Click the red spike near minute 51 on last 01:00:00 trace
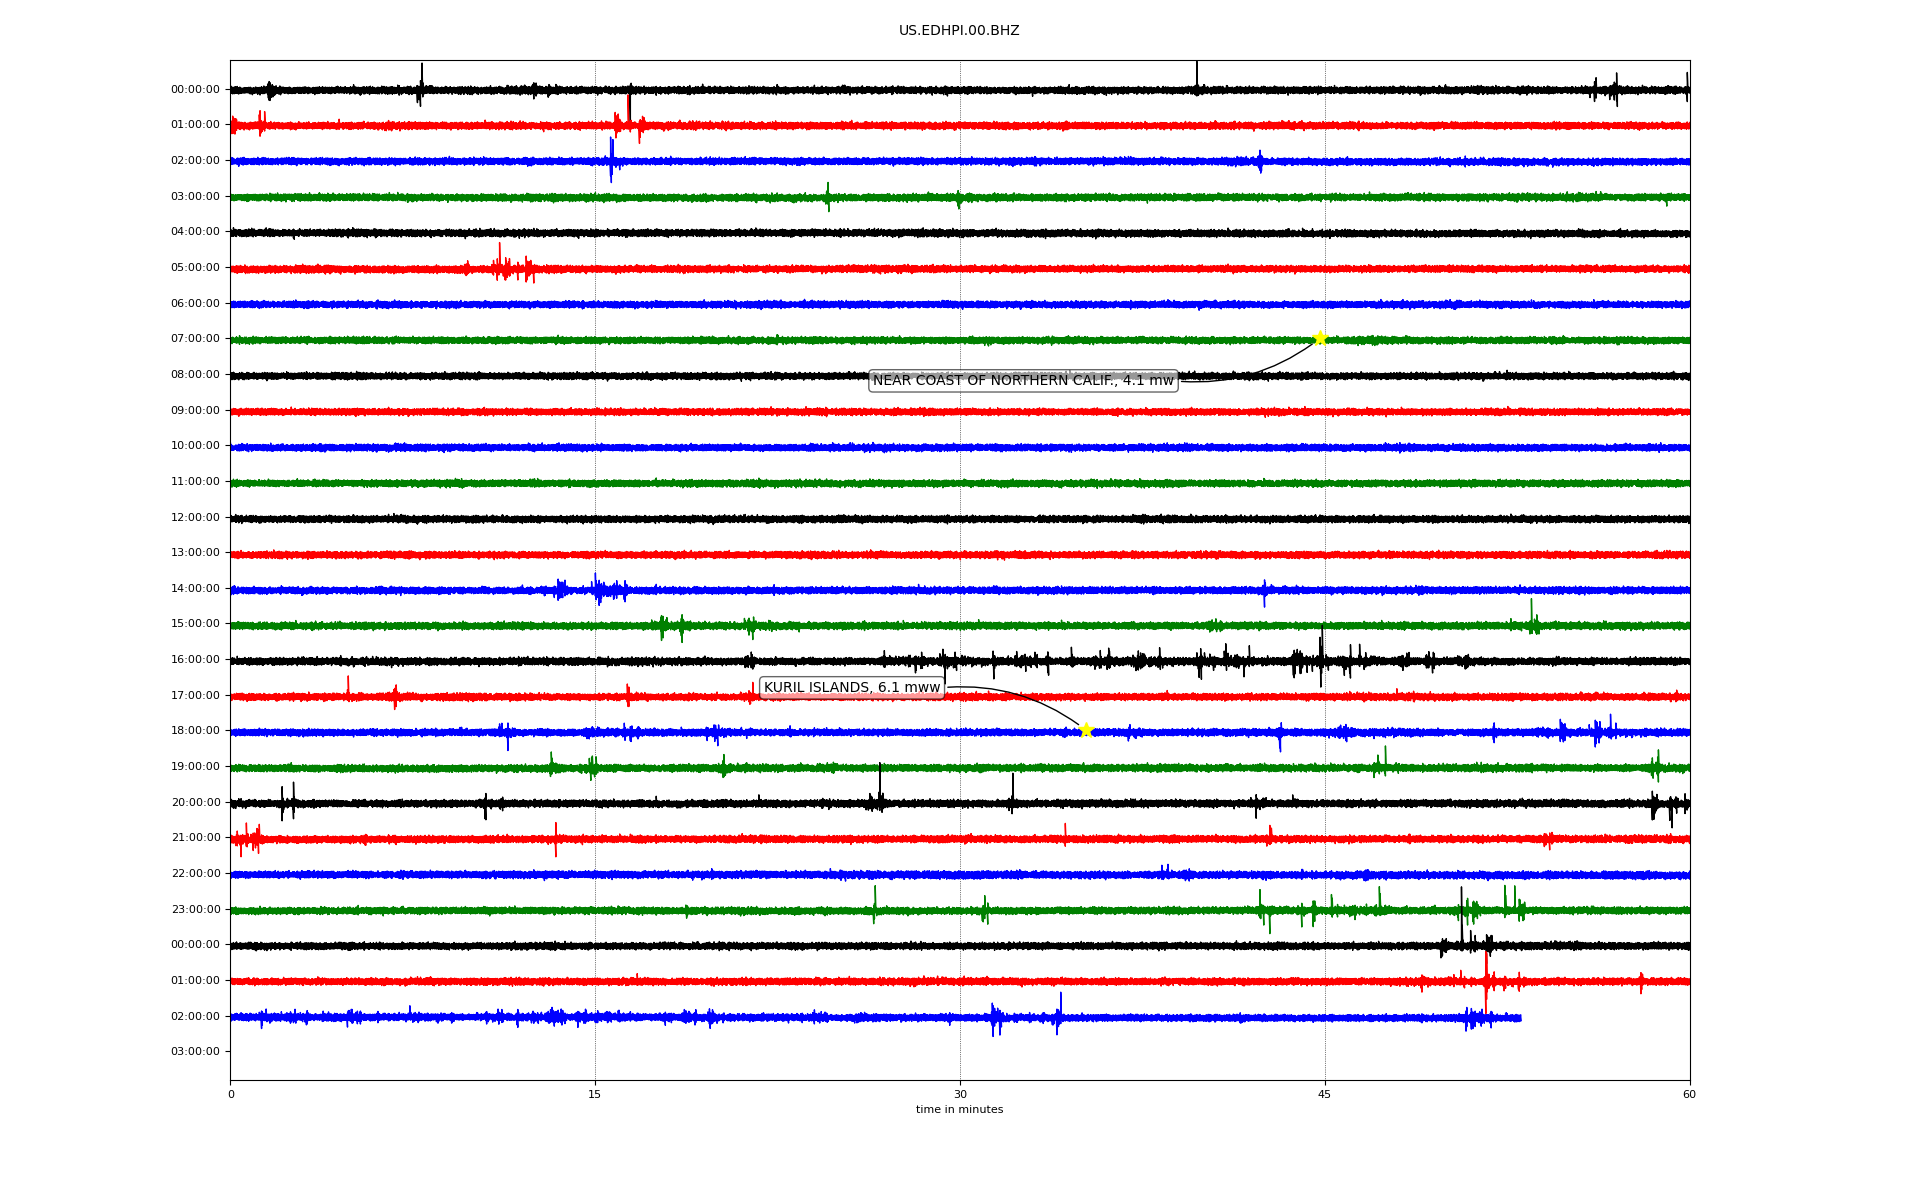Viewport: 1920px width, 1200px height. (x=1486, y=982)
